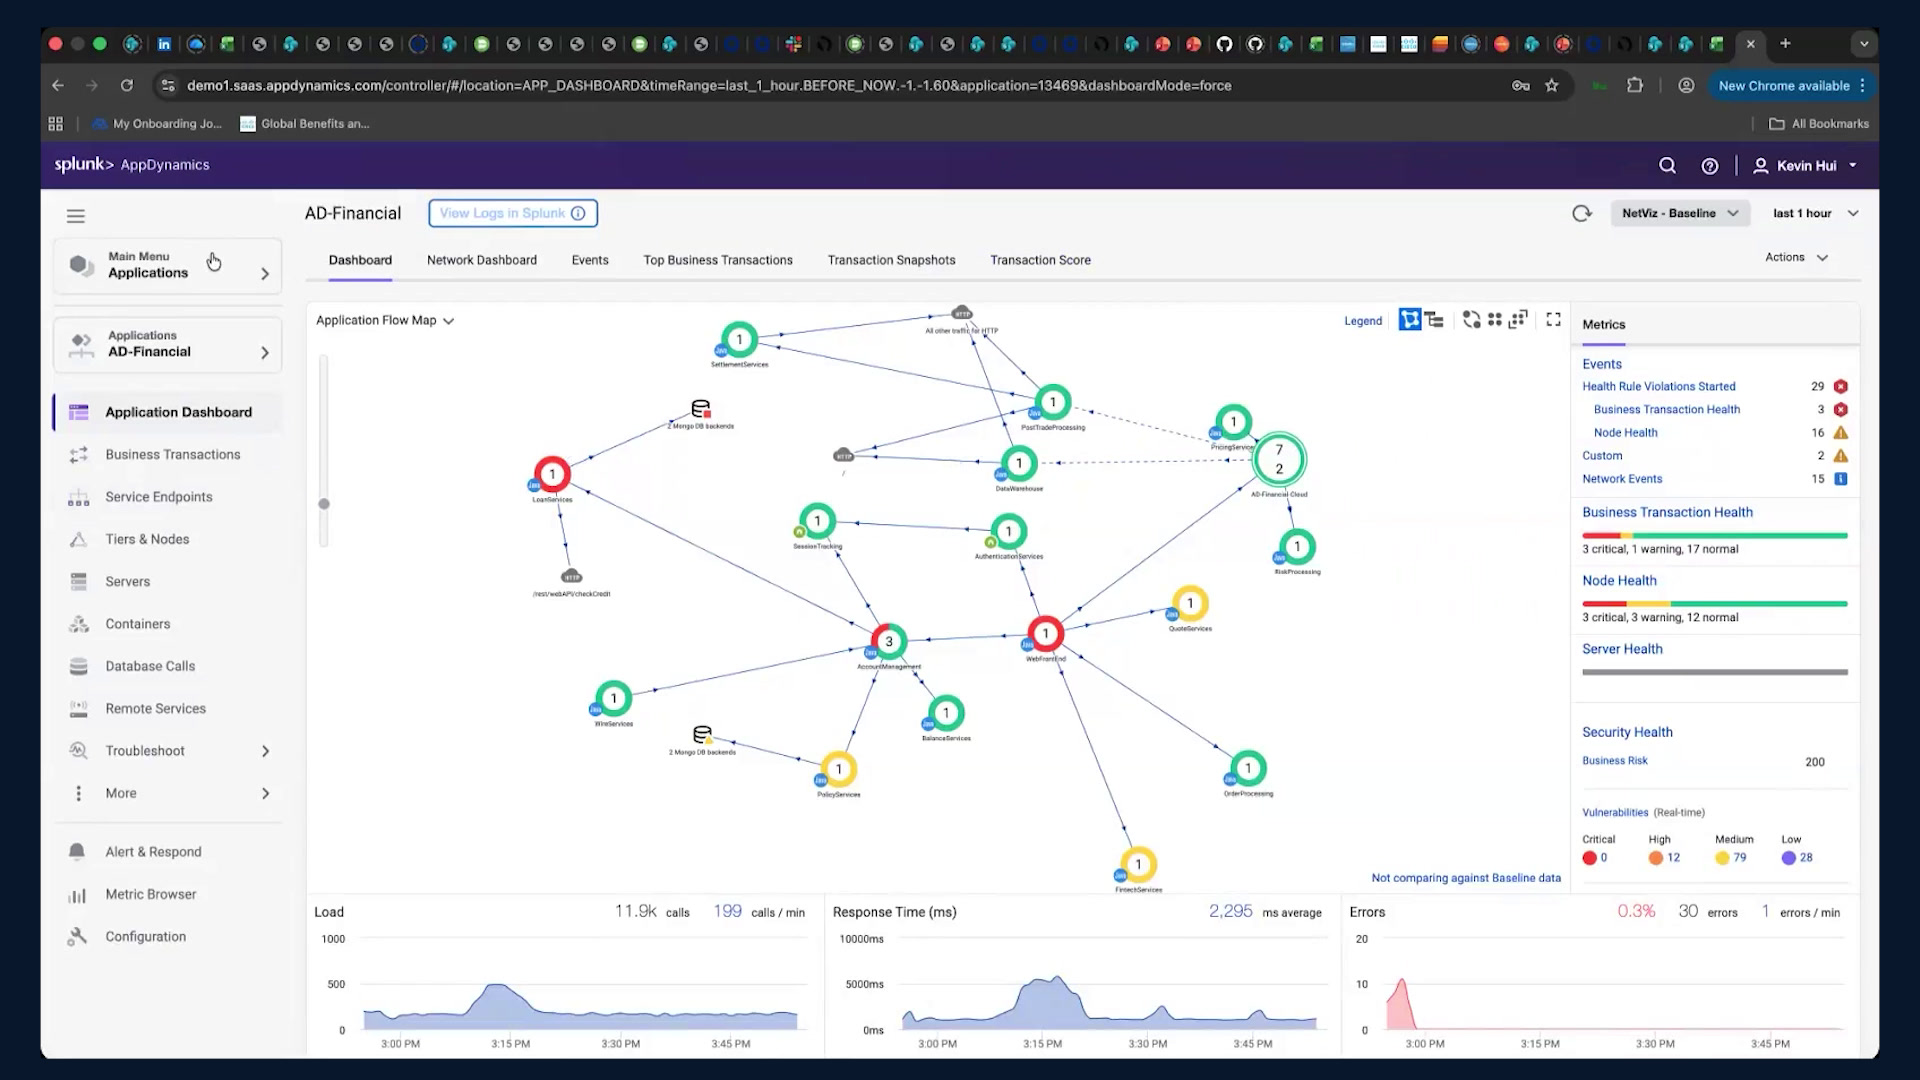Open the Actions dropdown

(1796, 257)
